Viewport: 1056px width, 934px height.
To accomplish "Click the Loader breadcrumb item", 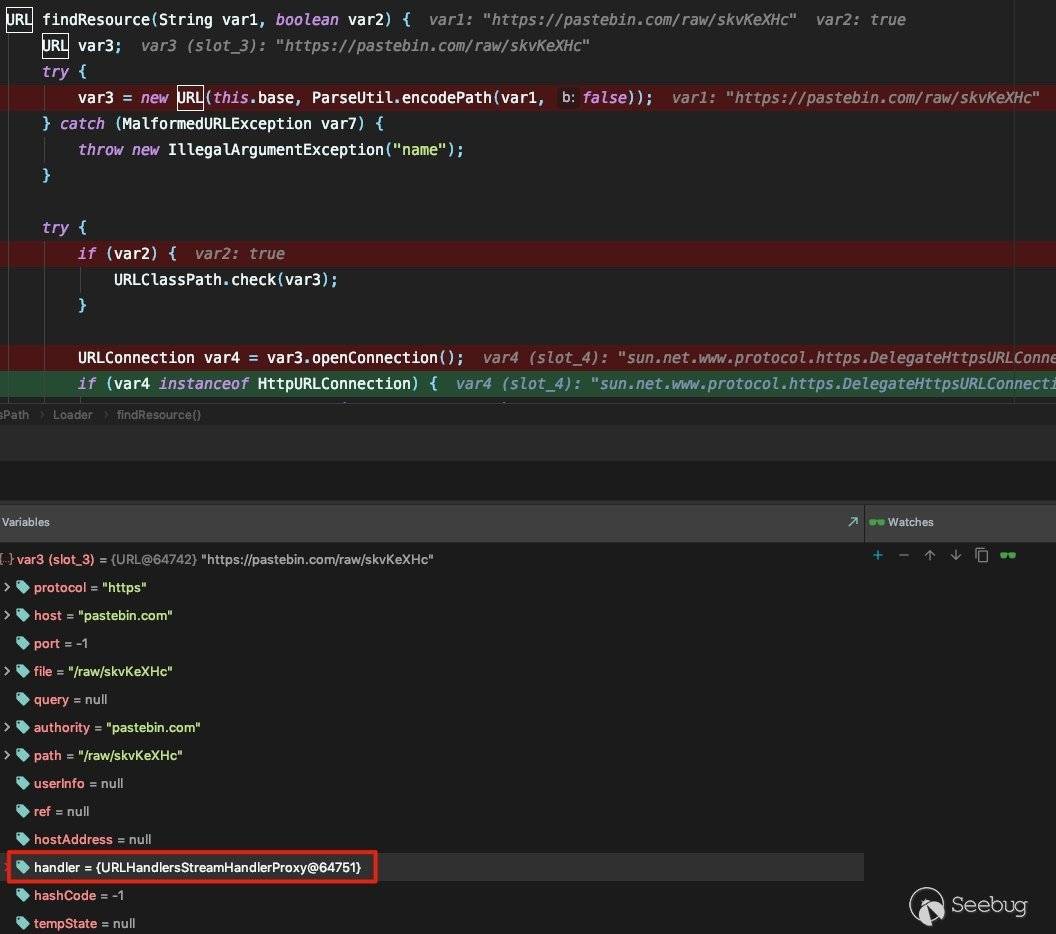I will tap(73, 415).
